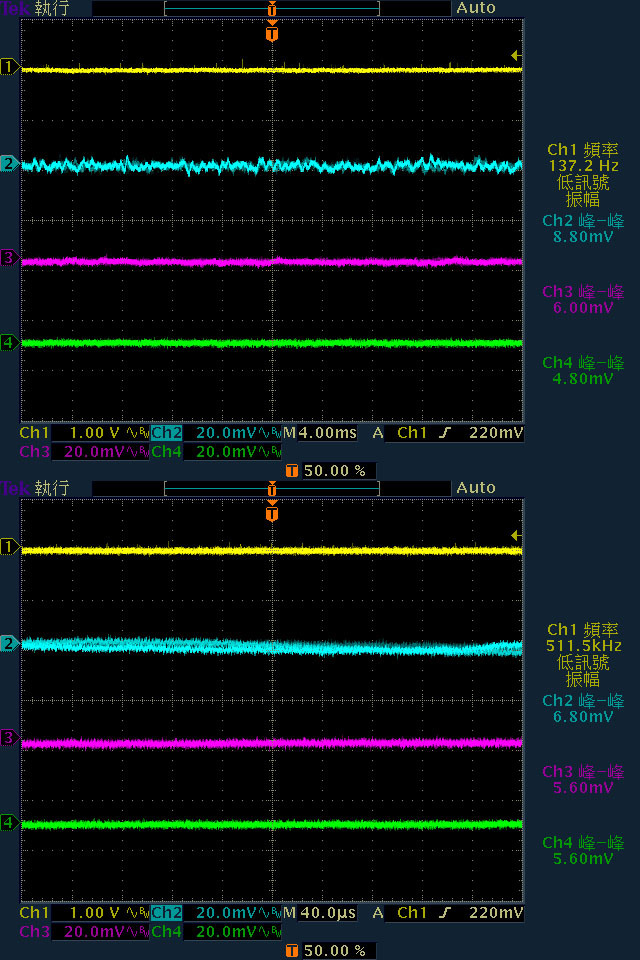Click Ch2 peak-to-peak value 8.80mV

(x=583, y=237)
